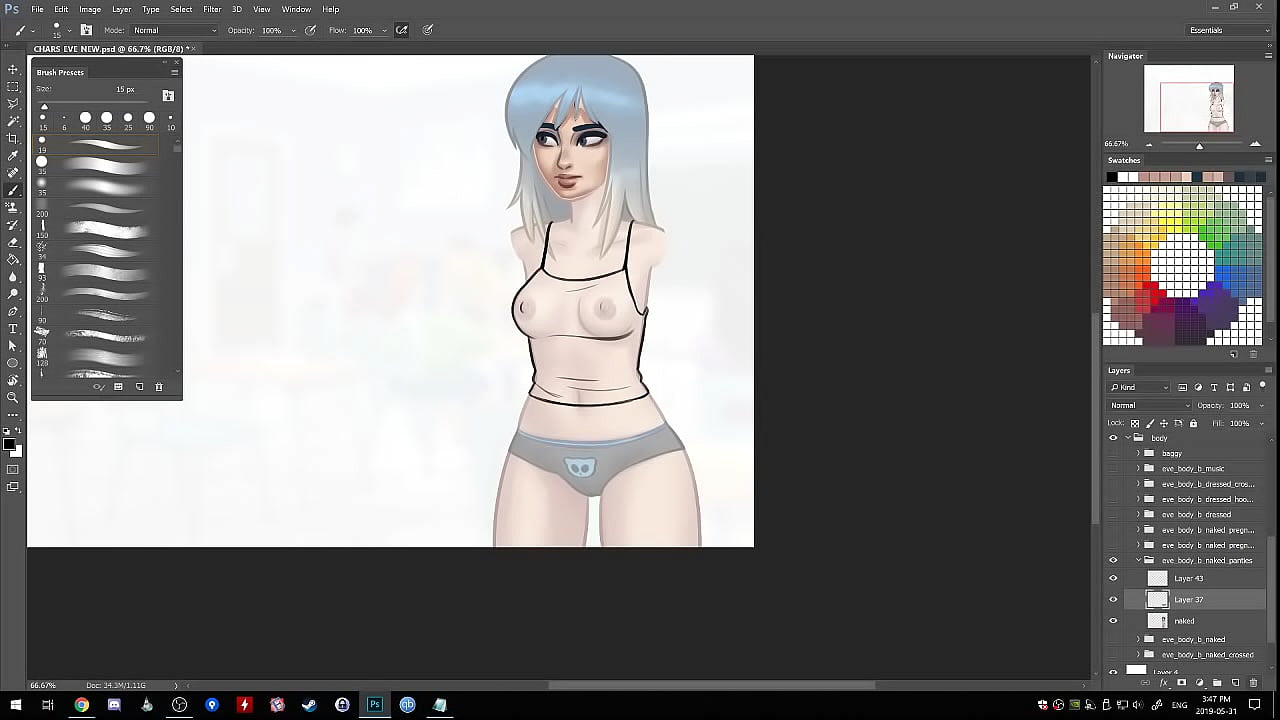Open the brush Mode dropdown
Image resolution: width=1280 pixels, height=720 pixels.
[175, 30]
